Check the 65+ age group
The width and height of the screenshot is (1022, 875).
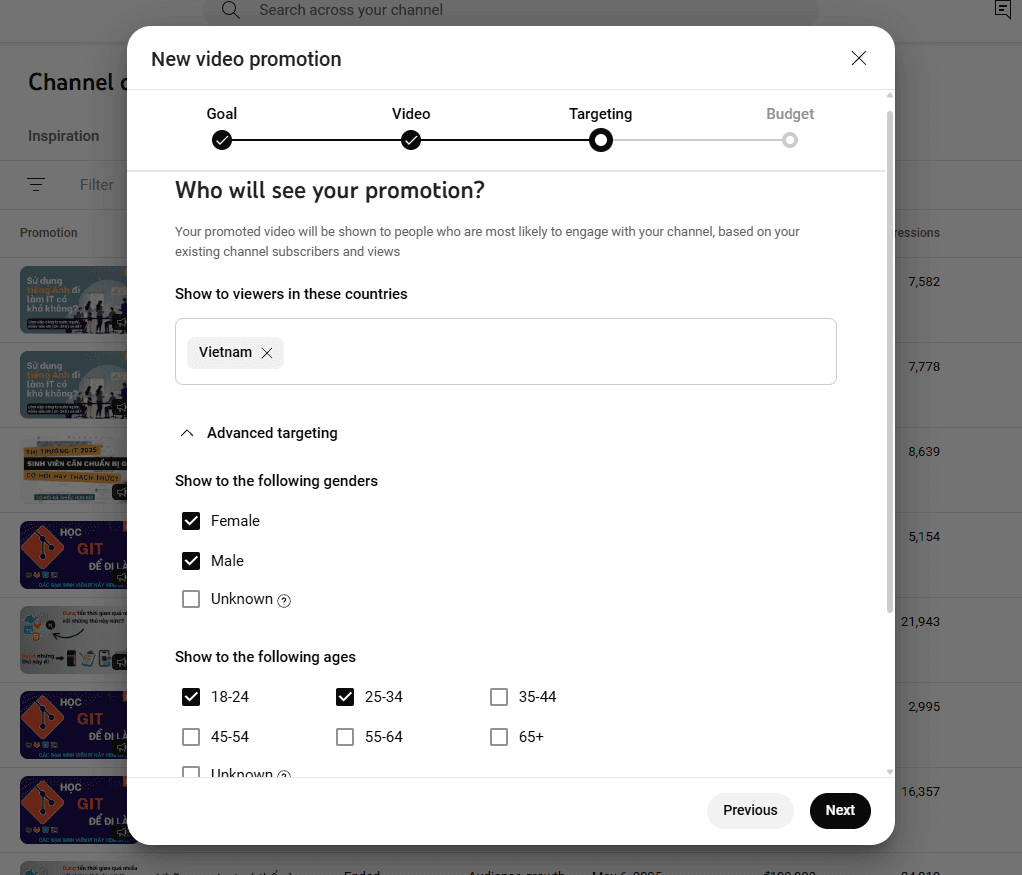point(499,736)
